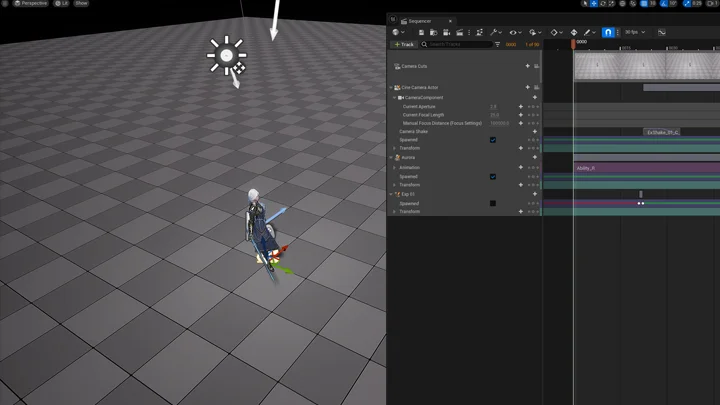
Task: Add an animation to Aurora's Animation track
Action: [521, 168]
